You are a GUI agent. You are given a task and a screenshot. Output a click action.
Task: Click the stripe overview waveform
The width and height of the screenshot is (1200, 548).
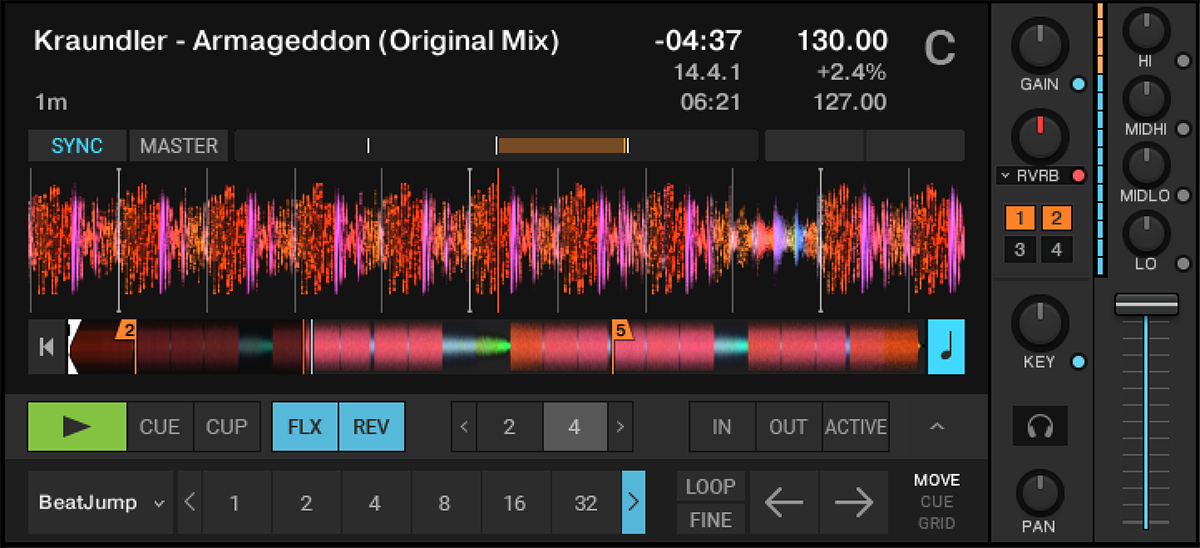pyautogui.click(x=496, y=347)
